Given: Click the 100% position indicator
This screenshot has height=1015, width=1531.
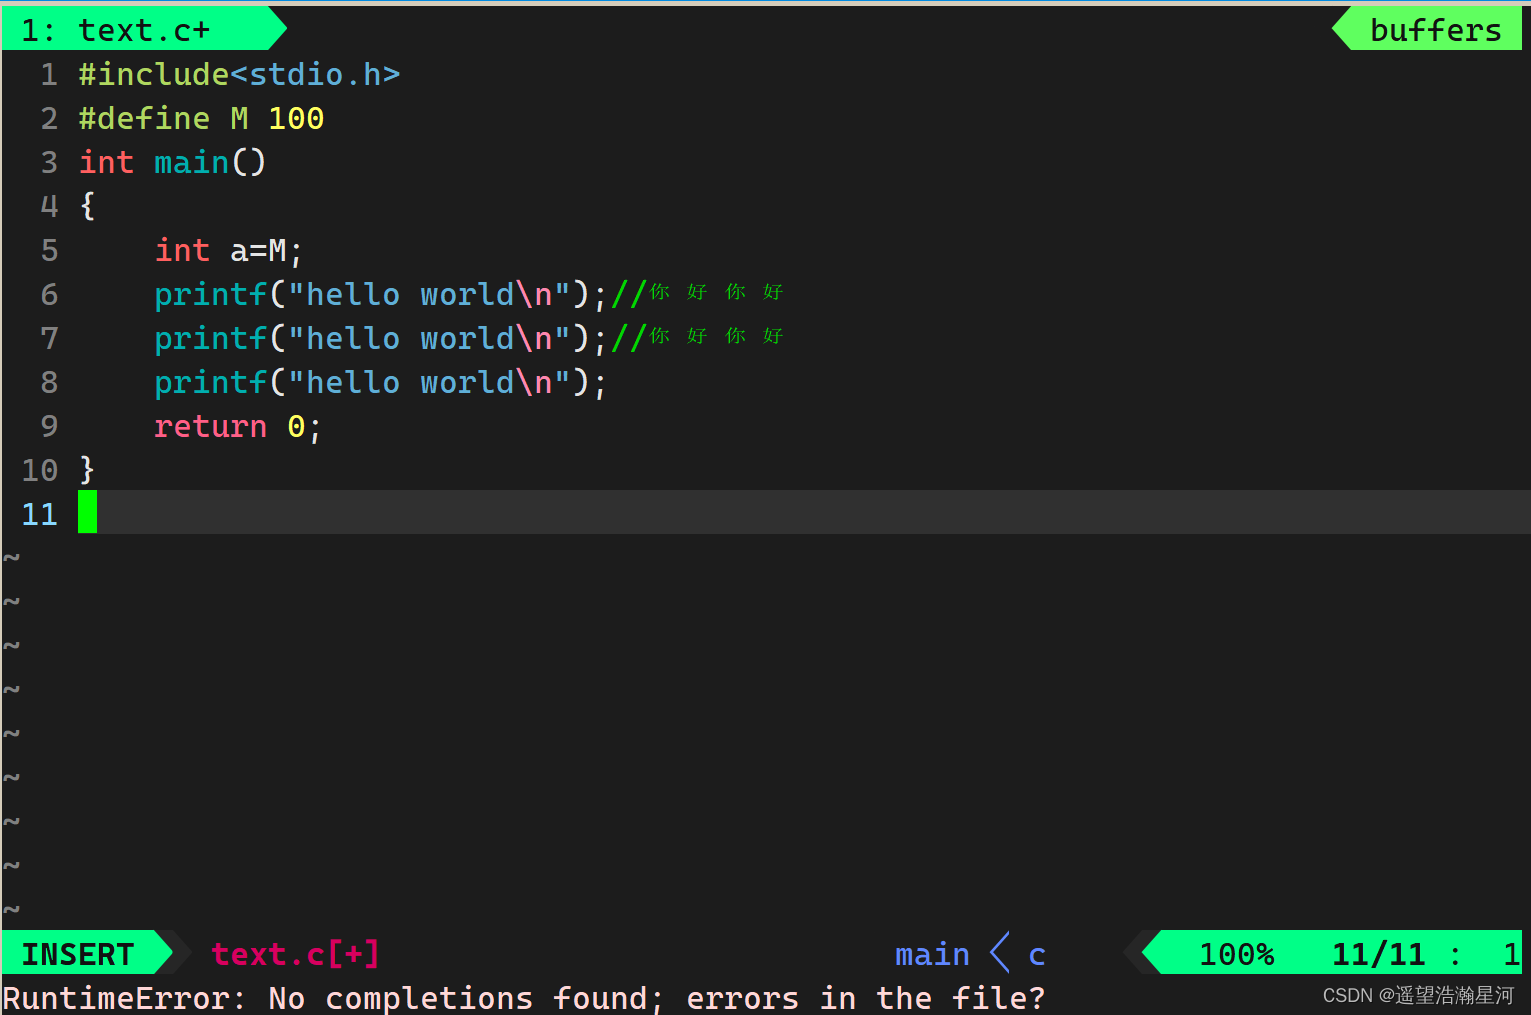Looking at the screenshot, I should 1237,954.
